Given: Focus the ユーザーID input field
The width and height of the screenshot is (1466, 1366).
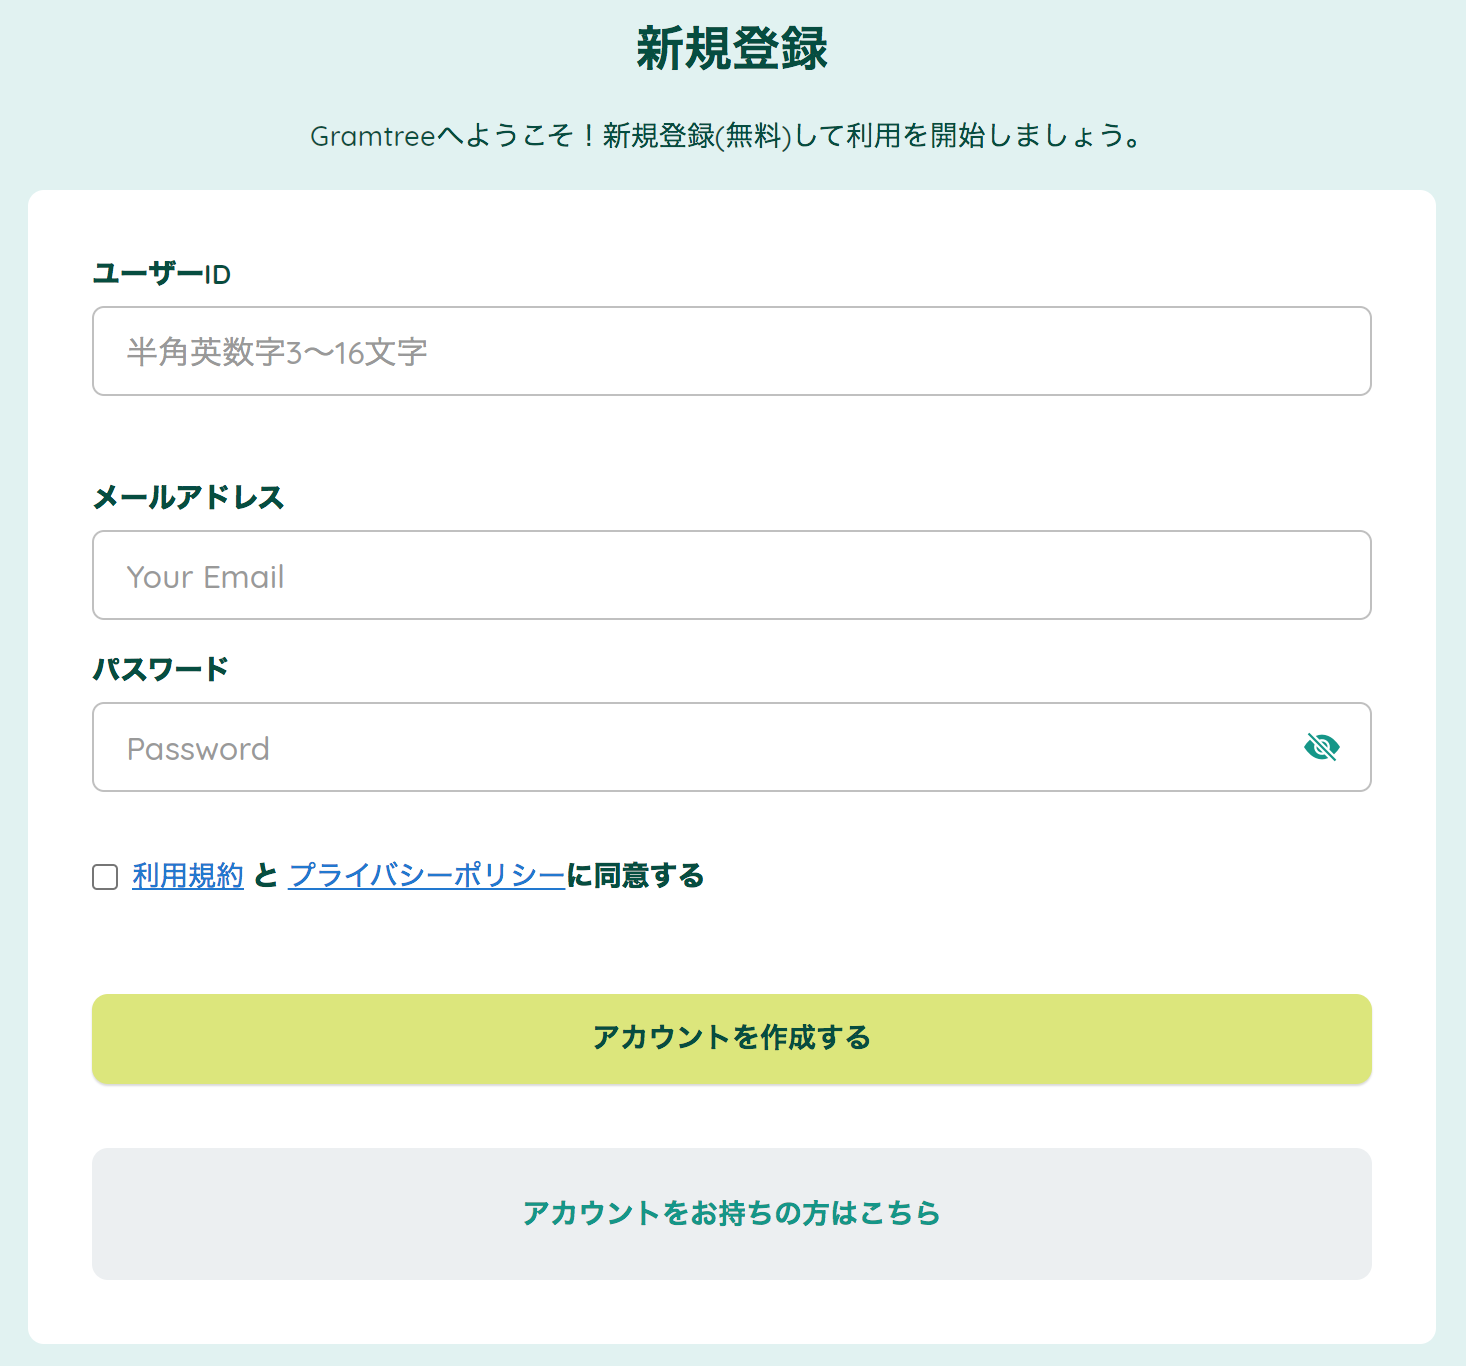Looking at the screenshot, I should click(x=731, y=351).
